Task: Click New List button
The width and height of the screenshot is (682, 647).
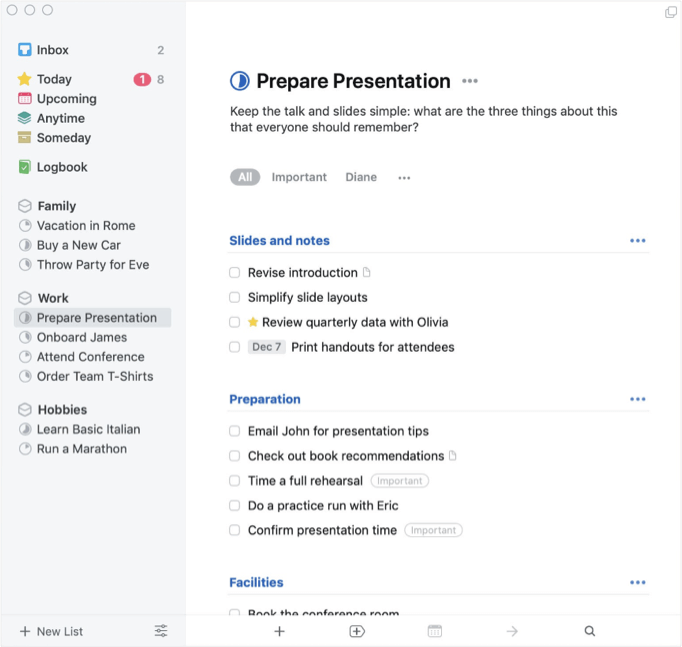Action: (x=51, y=631)
